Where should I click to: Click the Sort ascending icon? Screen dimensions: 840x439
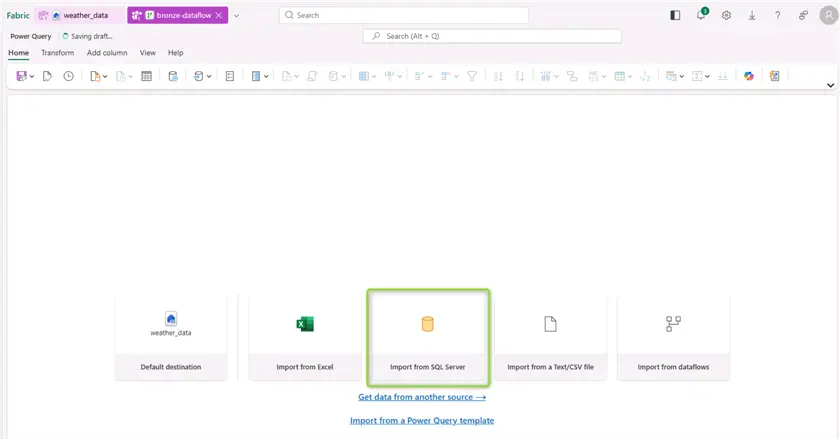point(498,76)
